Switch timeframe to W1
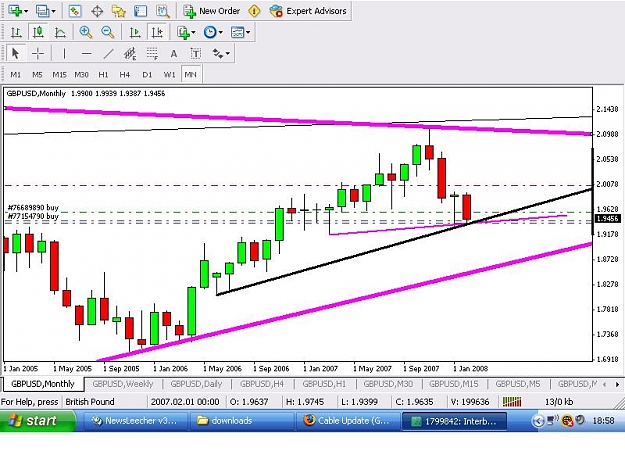Screen dimensions: 625x469 [x=169, y=75]
